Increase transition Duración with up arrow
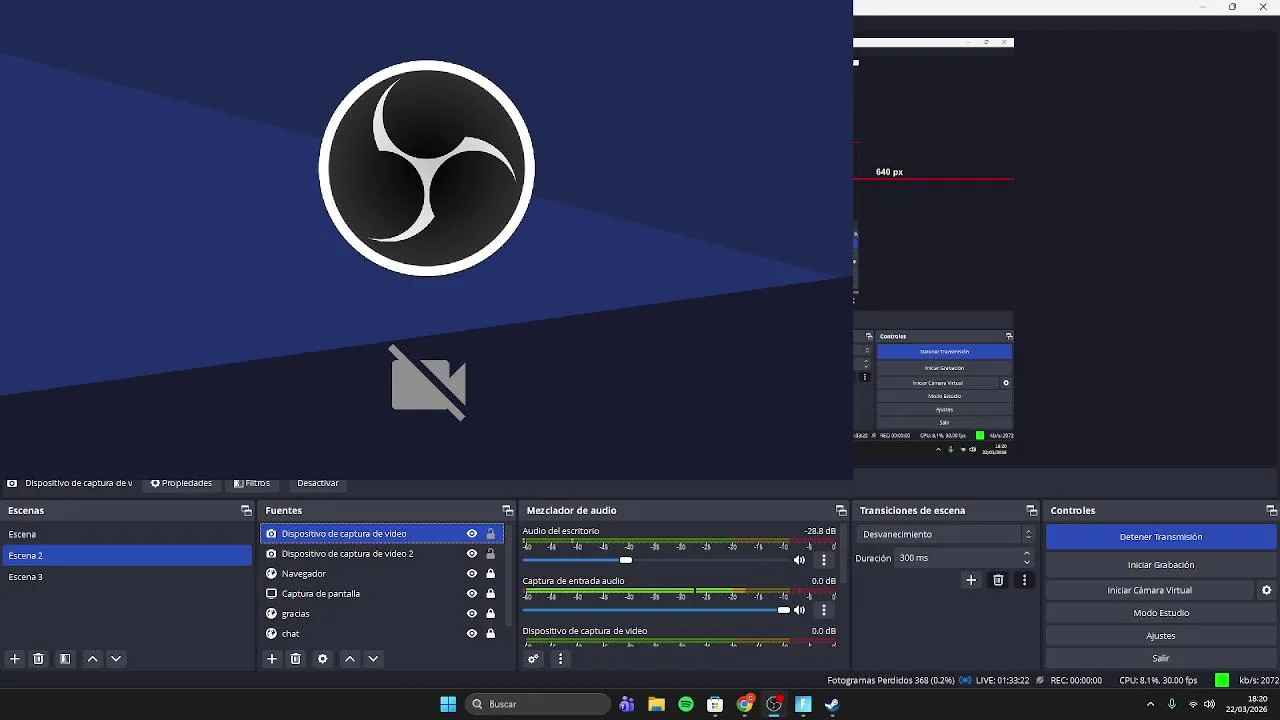Image resolution: width=1280 pixels, height=720 pixels. point(1027,553)
